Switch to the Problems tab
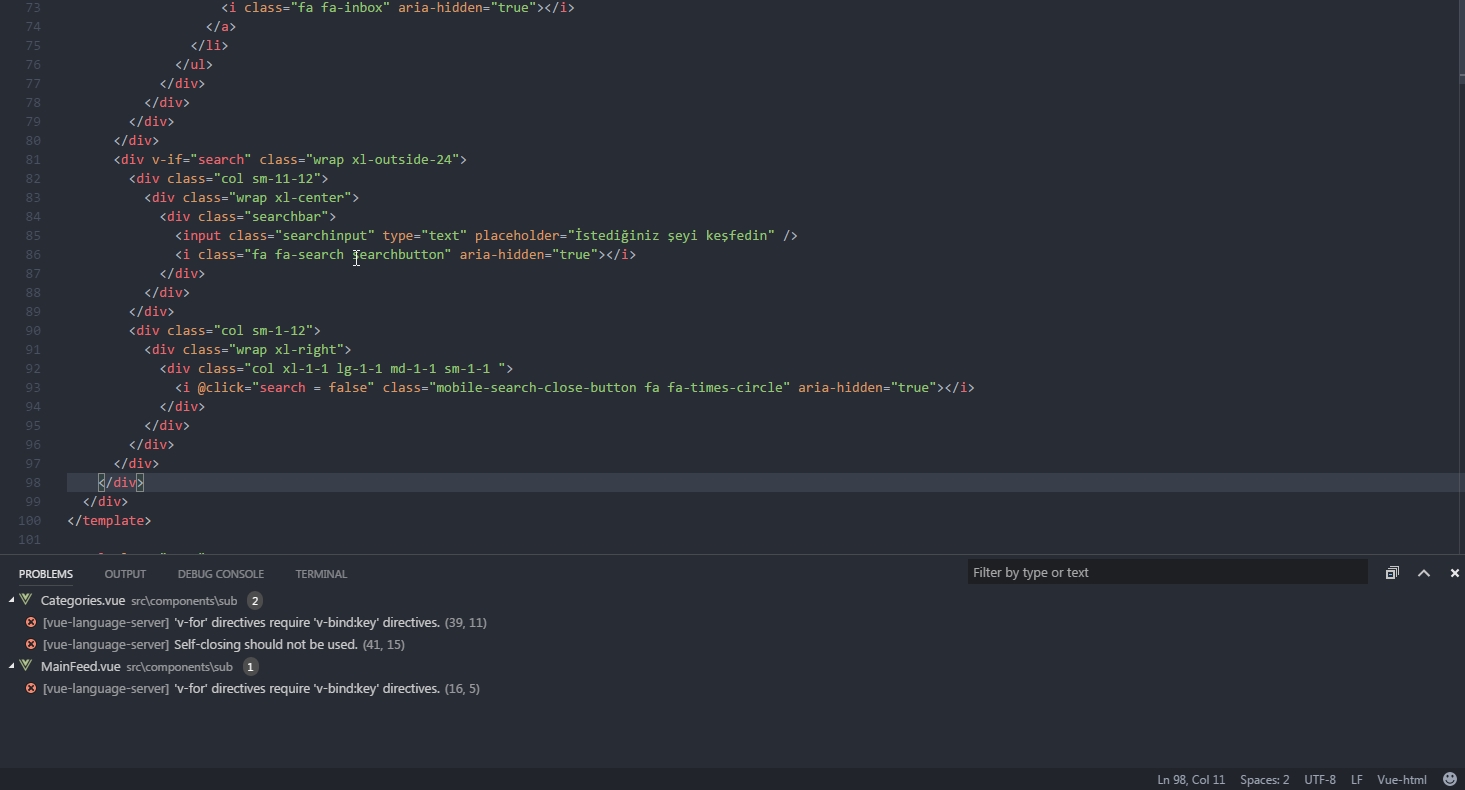Screen dimensions: 1465x790 46,574
